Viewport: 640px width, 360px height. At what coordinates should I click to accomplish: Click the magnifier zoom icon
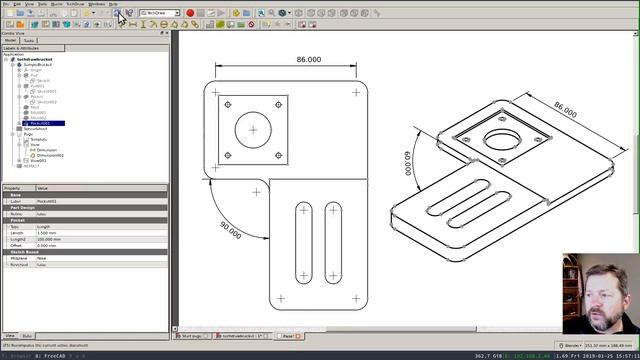pyautogui.click(x=271, y=13)
